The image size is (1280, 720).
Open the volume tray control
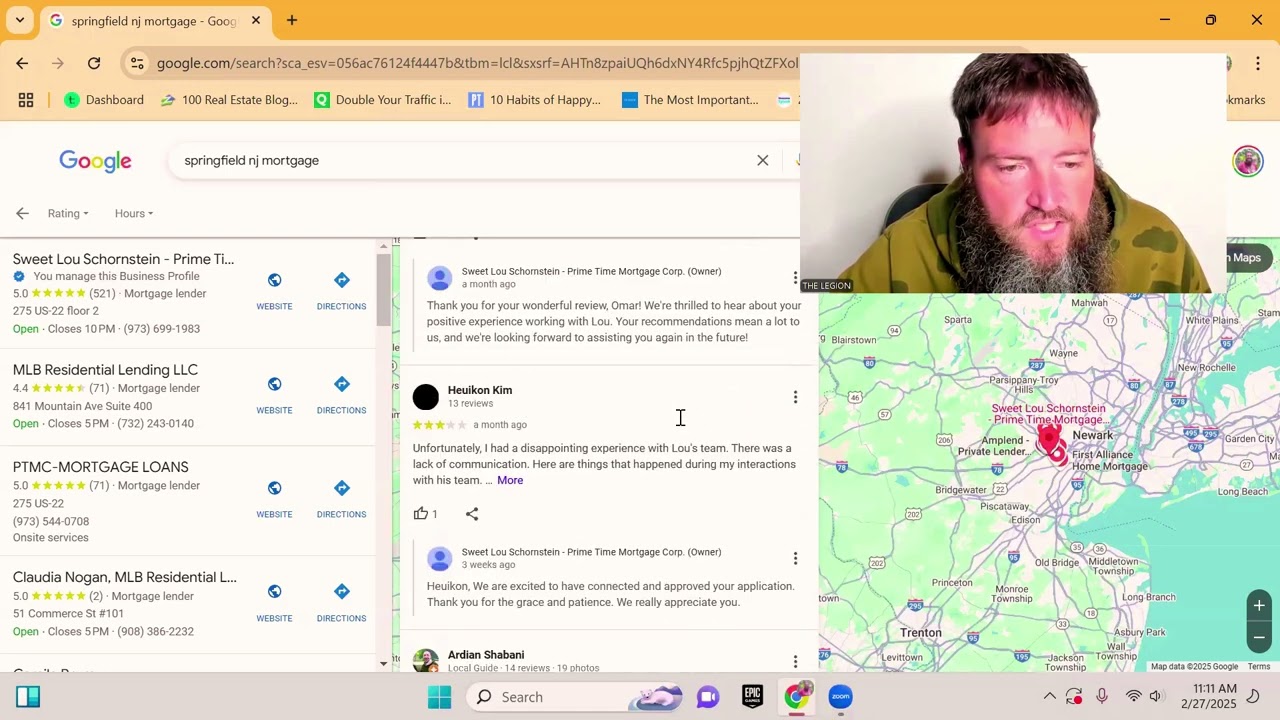pyautogui.click(x=1156, y=697)
